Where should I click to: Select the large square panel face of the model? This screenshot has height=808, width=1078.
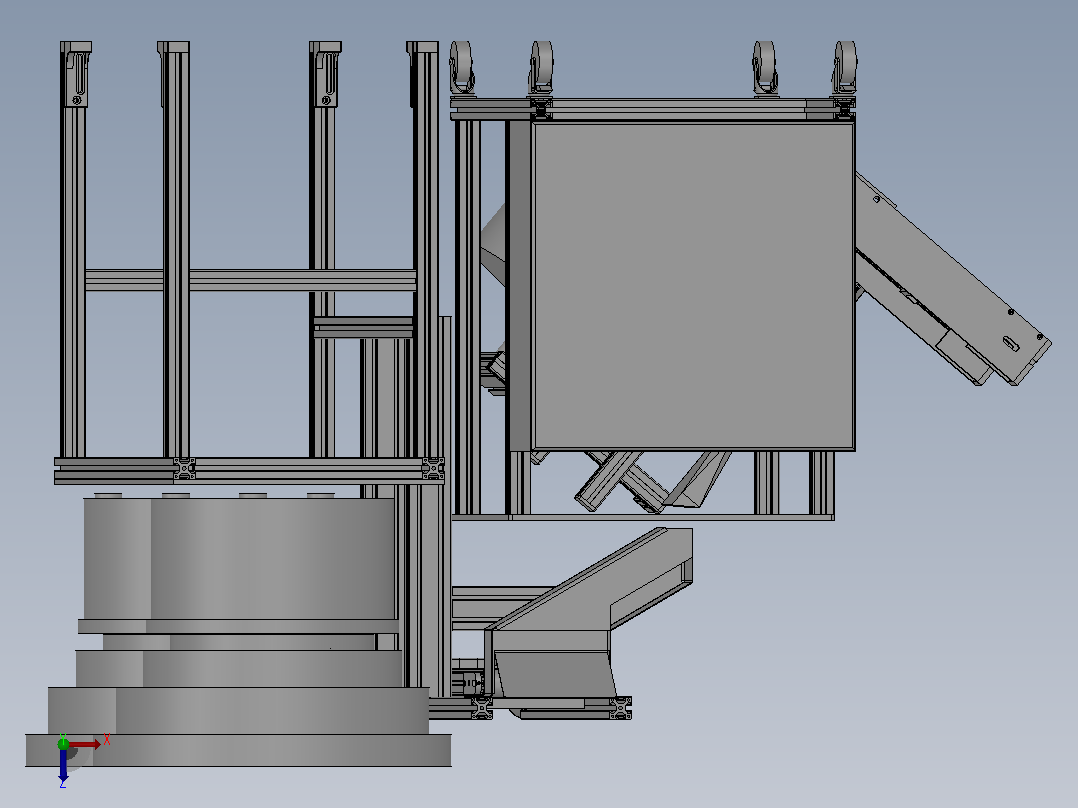point(694,286)
